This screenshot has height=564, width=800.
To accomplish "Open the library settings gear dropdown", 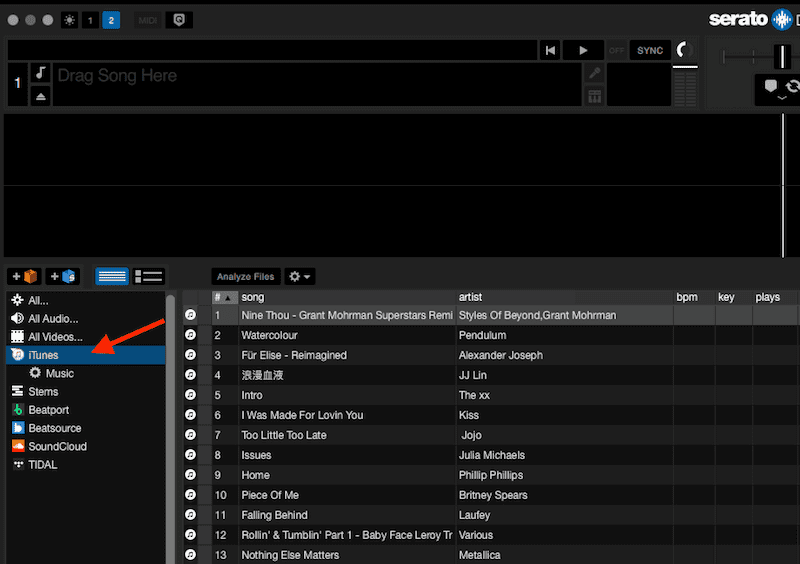I will coord(299,277).
